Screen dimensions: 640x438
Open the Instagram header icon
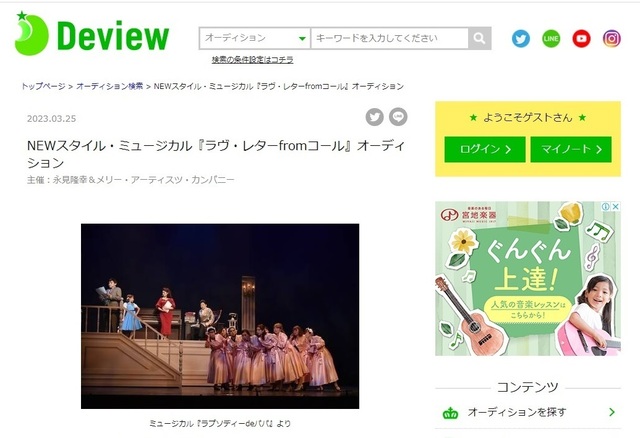[x=611, y=39]
